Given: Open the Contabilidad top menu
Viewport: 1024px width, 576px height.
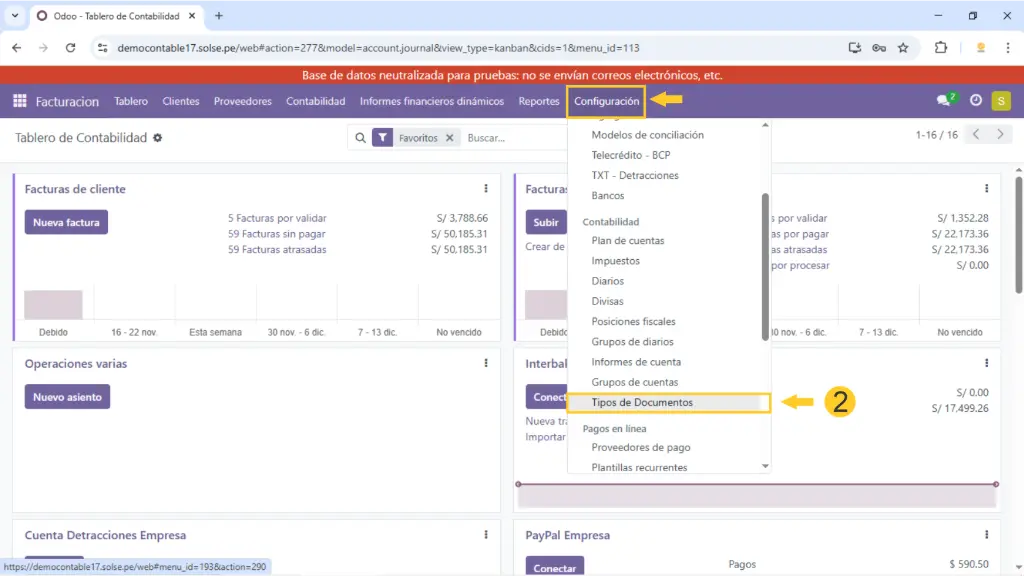Looking at the screenshot, I should point(315,101).
